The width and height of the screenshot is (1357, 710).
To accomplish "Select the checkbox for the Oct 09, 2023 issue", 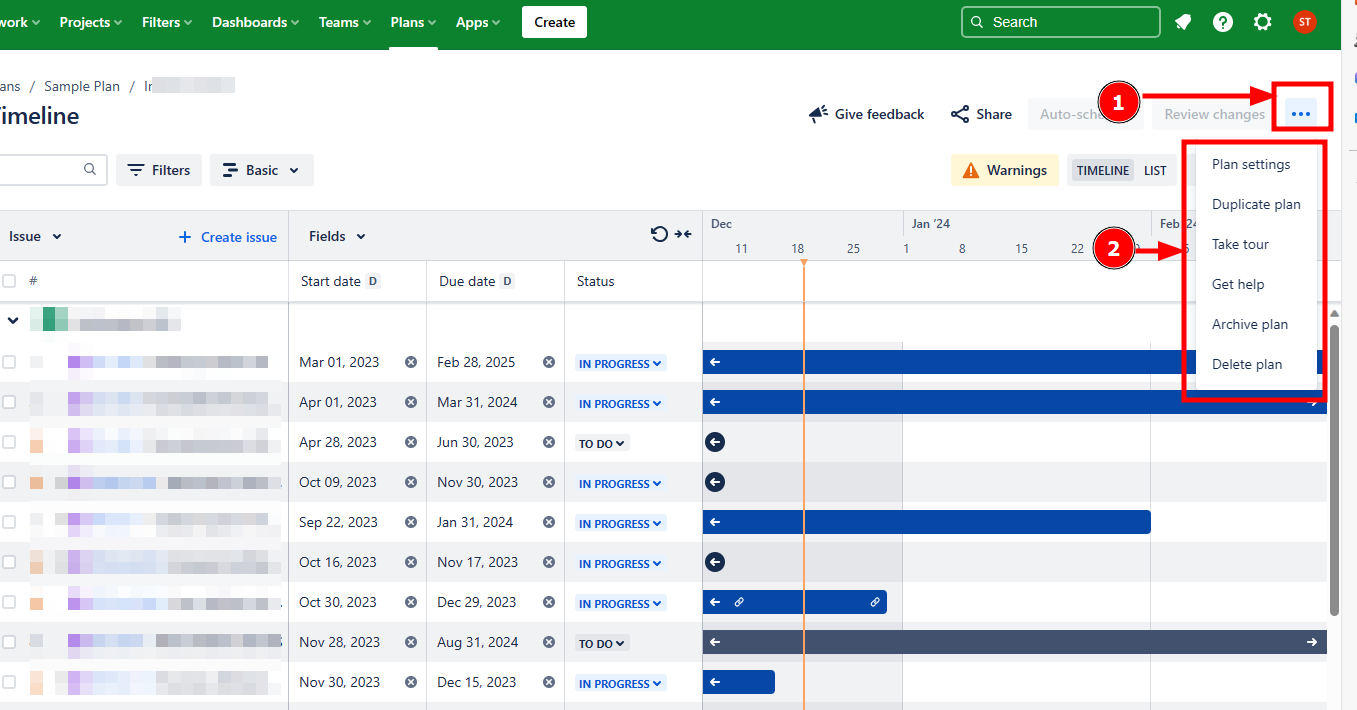I will [9, 482].
